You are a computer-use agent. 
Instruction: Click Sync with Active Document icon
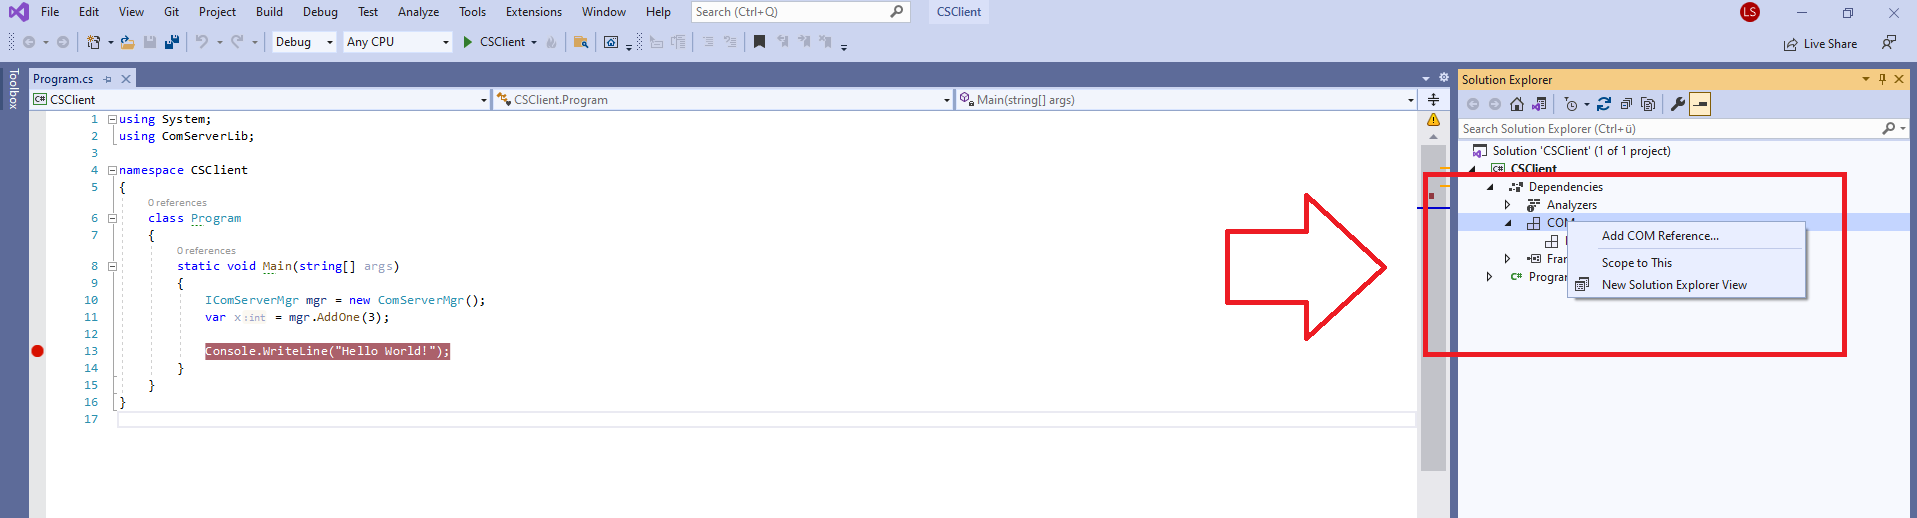point(1604,104)
